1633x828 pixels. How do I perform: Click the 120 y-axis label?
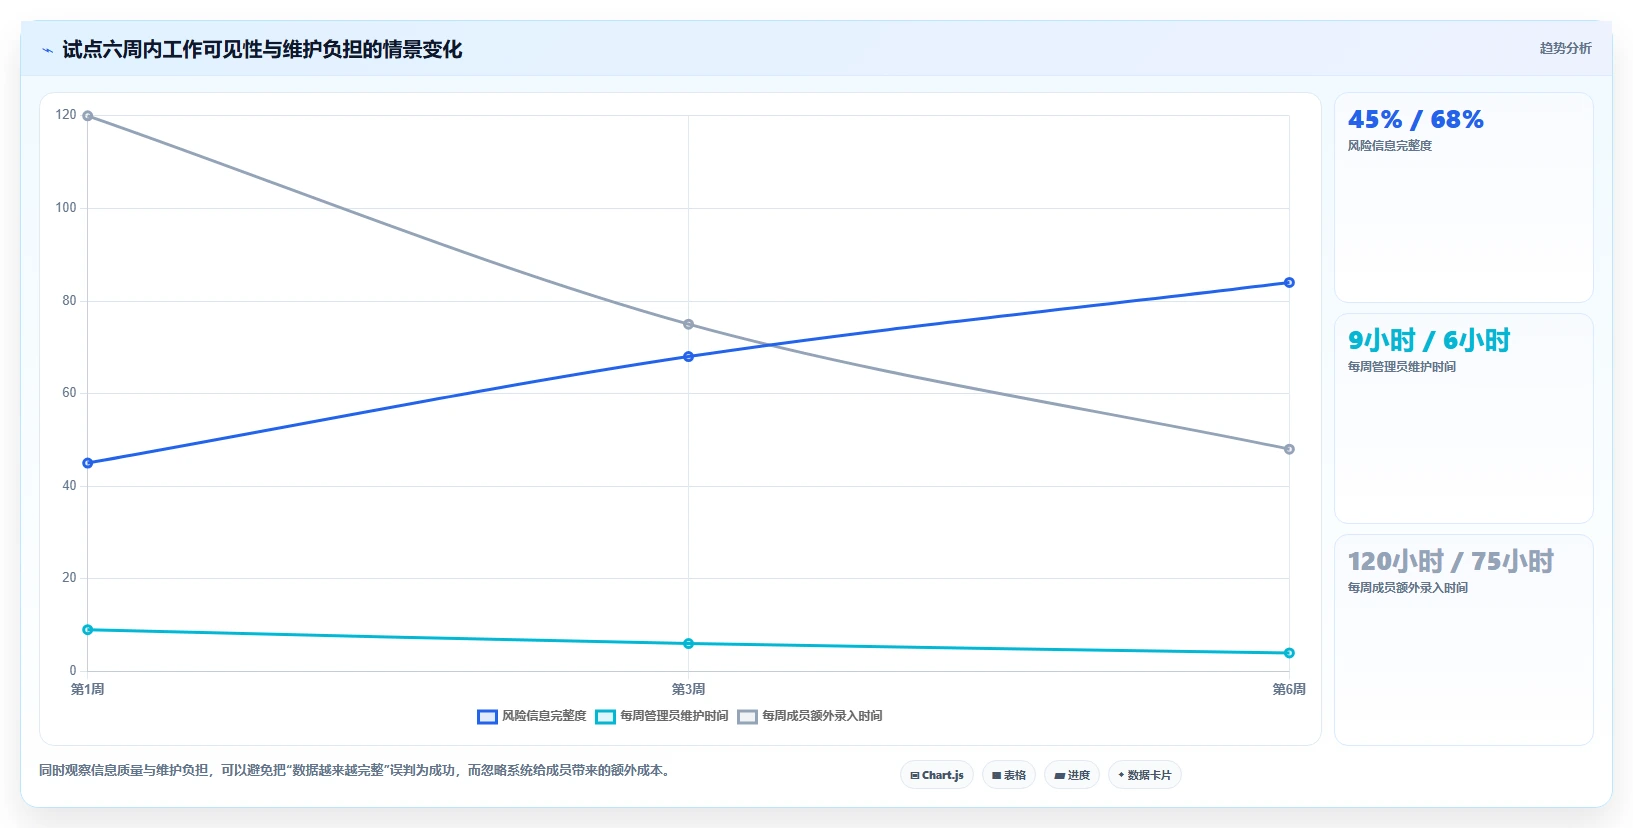point(66,115)
